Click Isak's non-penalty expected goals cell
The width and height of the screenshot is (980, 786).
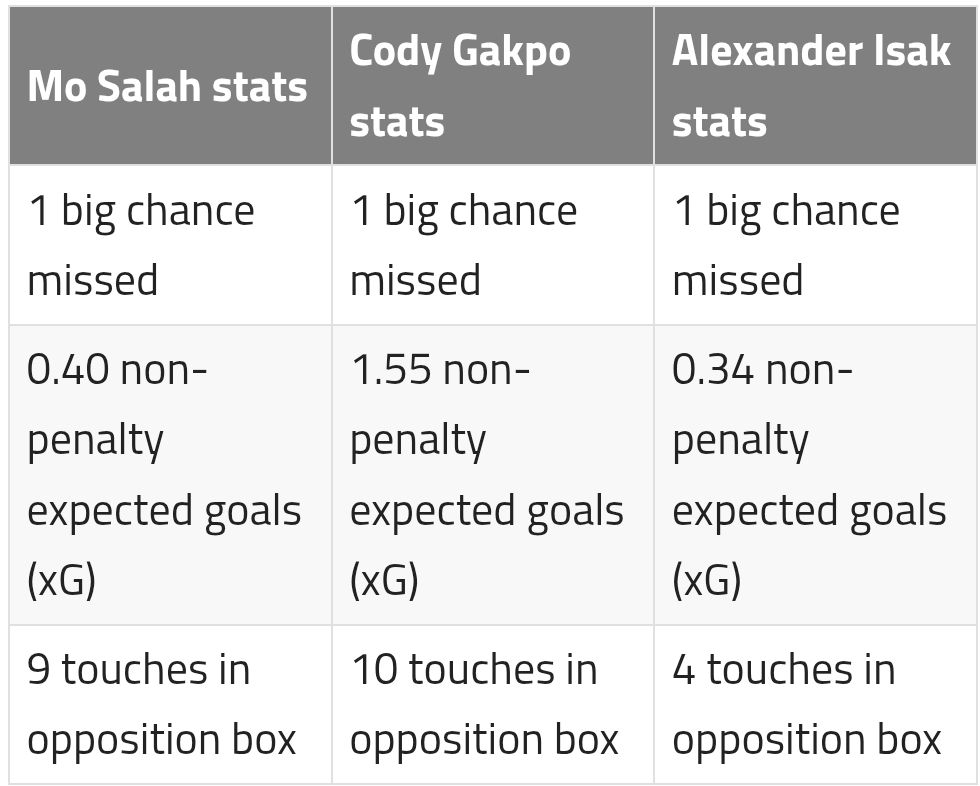[x=814, y=475]
